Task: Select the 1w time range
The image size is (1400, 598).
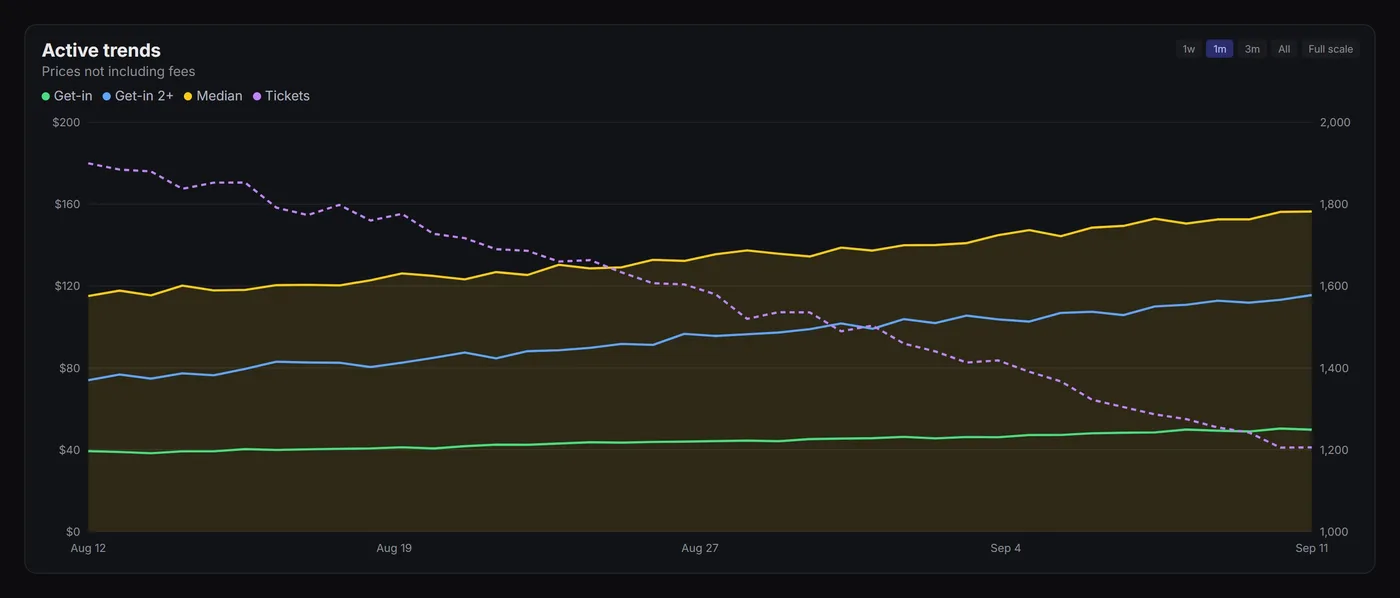Action: tap(1188, 49)
